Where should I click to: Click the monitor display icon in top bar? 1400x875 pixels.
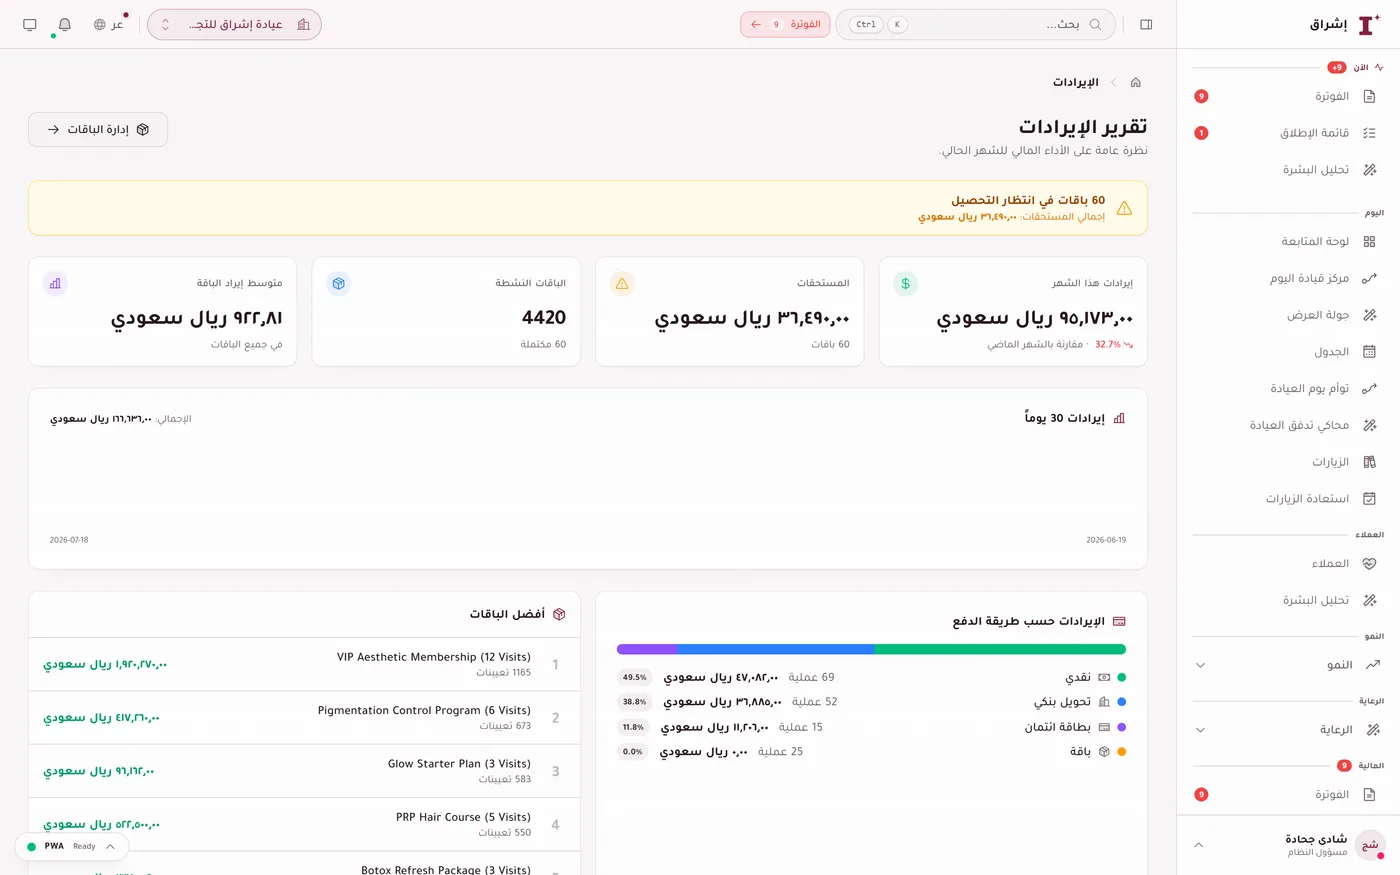(30, 24)
